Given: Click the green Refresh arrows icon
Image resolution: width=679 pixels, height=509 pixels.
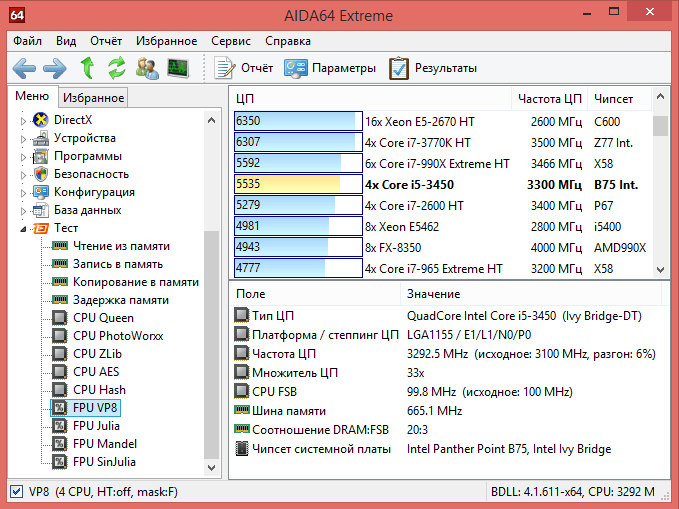Looking at the screenshot, I should (117, 68).
